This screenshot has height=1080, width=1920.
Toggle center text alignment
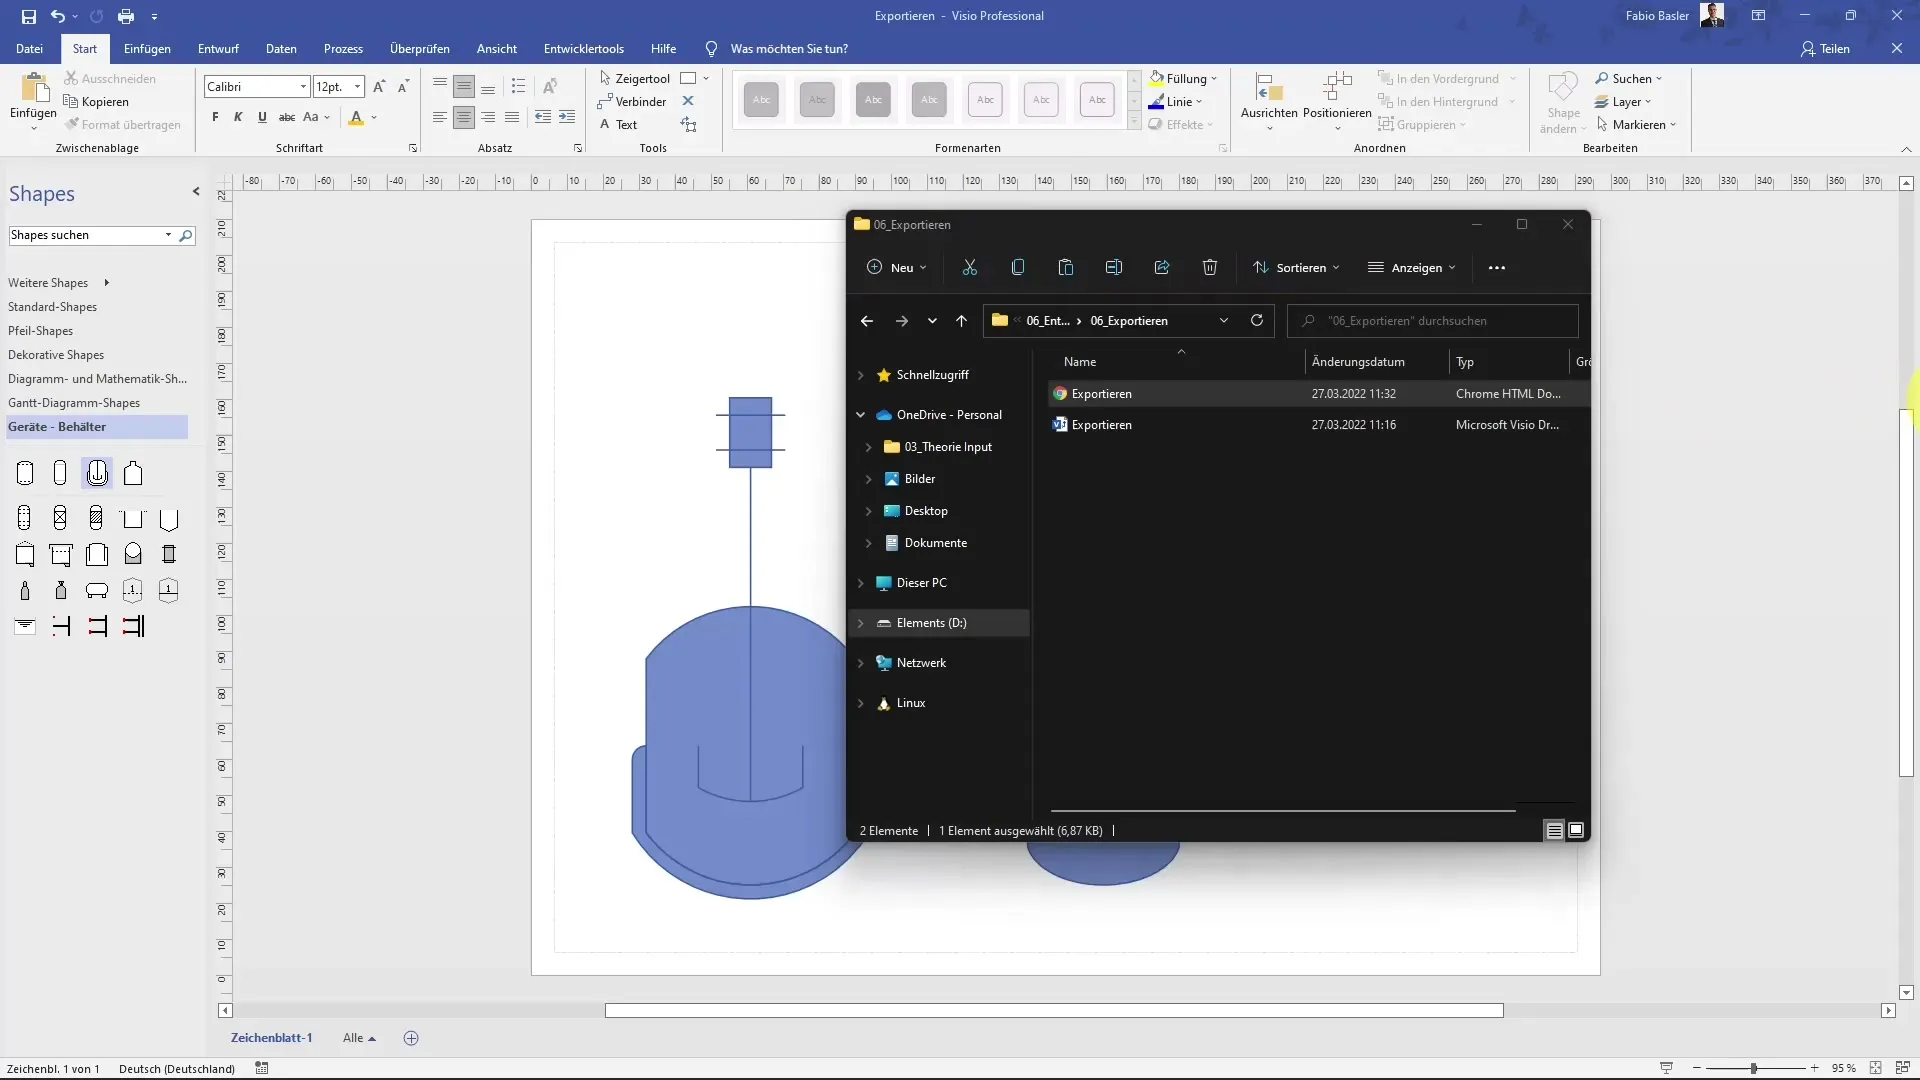[x=464, y=117]
